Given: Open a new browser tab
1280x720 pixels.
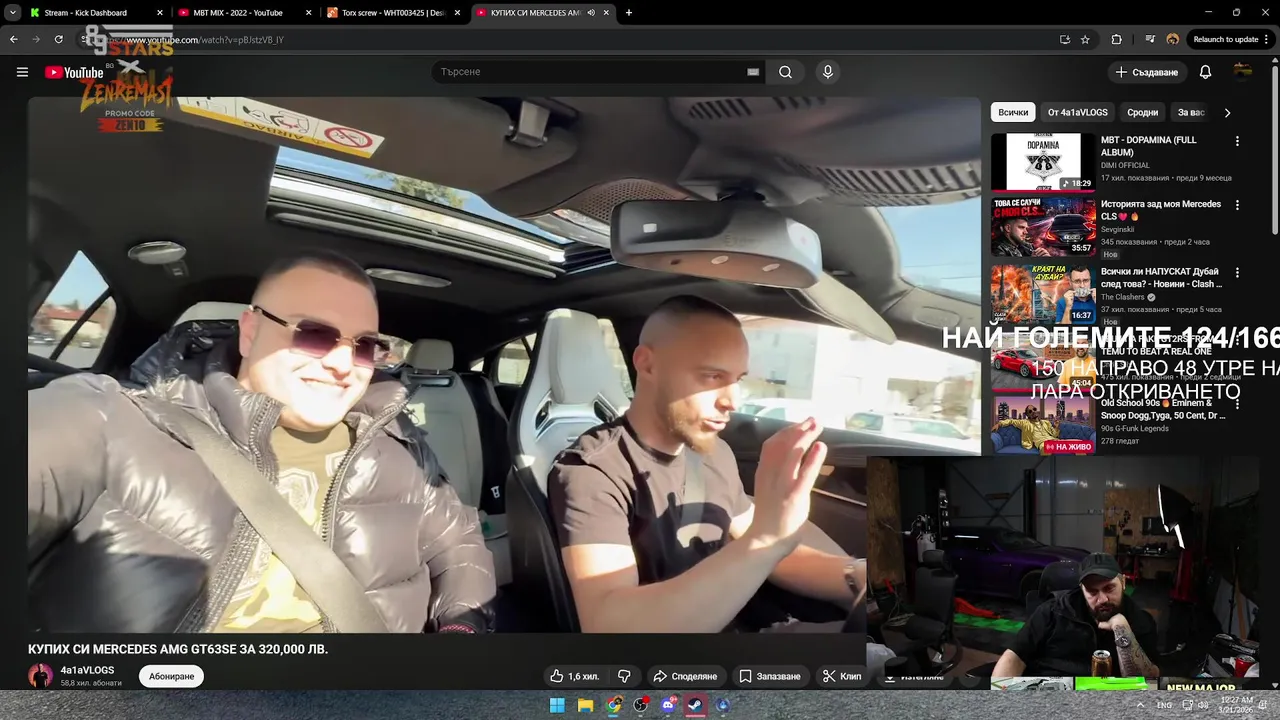Looking at the screenshot, I should [628, 13].
